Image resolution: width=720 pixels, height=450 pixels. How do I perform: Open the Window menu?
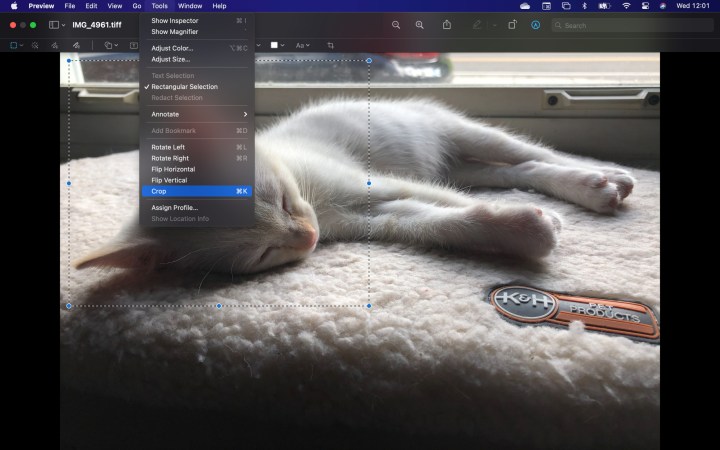[x=190, y=6]
